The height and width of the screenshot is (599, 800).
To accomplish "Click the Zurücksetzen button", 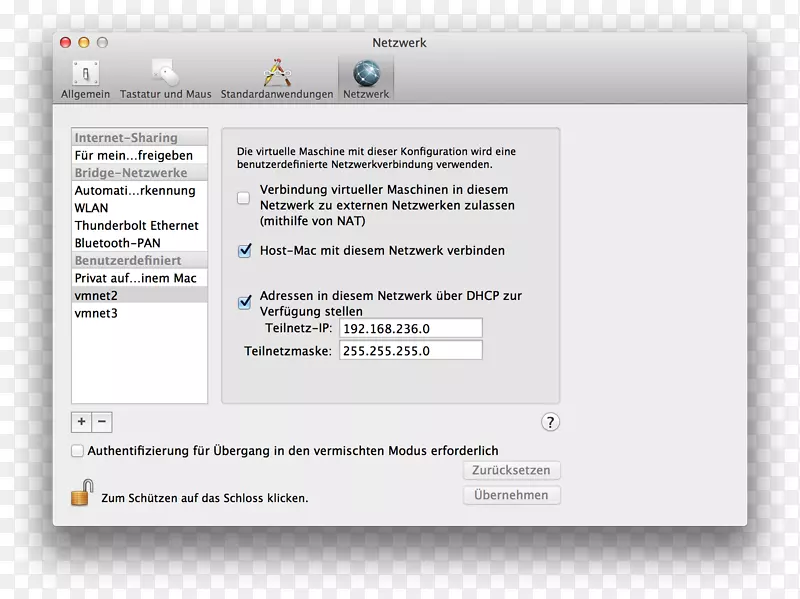I will click(511, 470).
